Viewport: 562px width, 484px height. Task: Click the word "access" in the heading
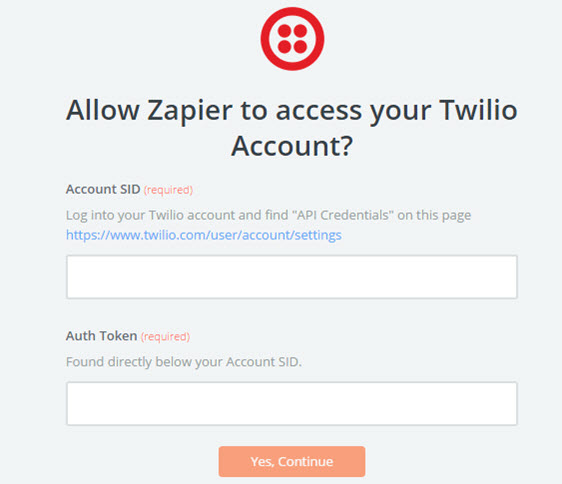pyautogui.click(x=319, y=111)
